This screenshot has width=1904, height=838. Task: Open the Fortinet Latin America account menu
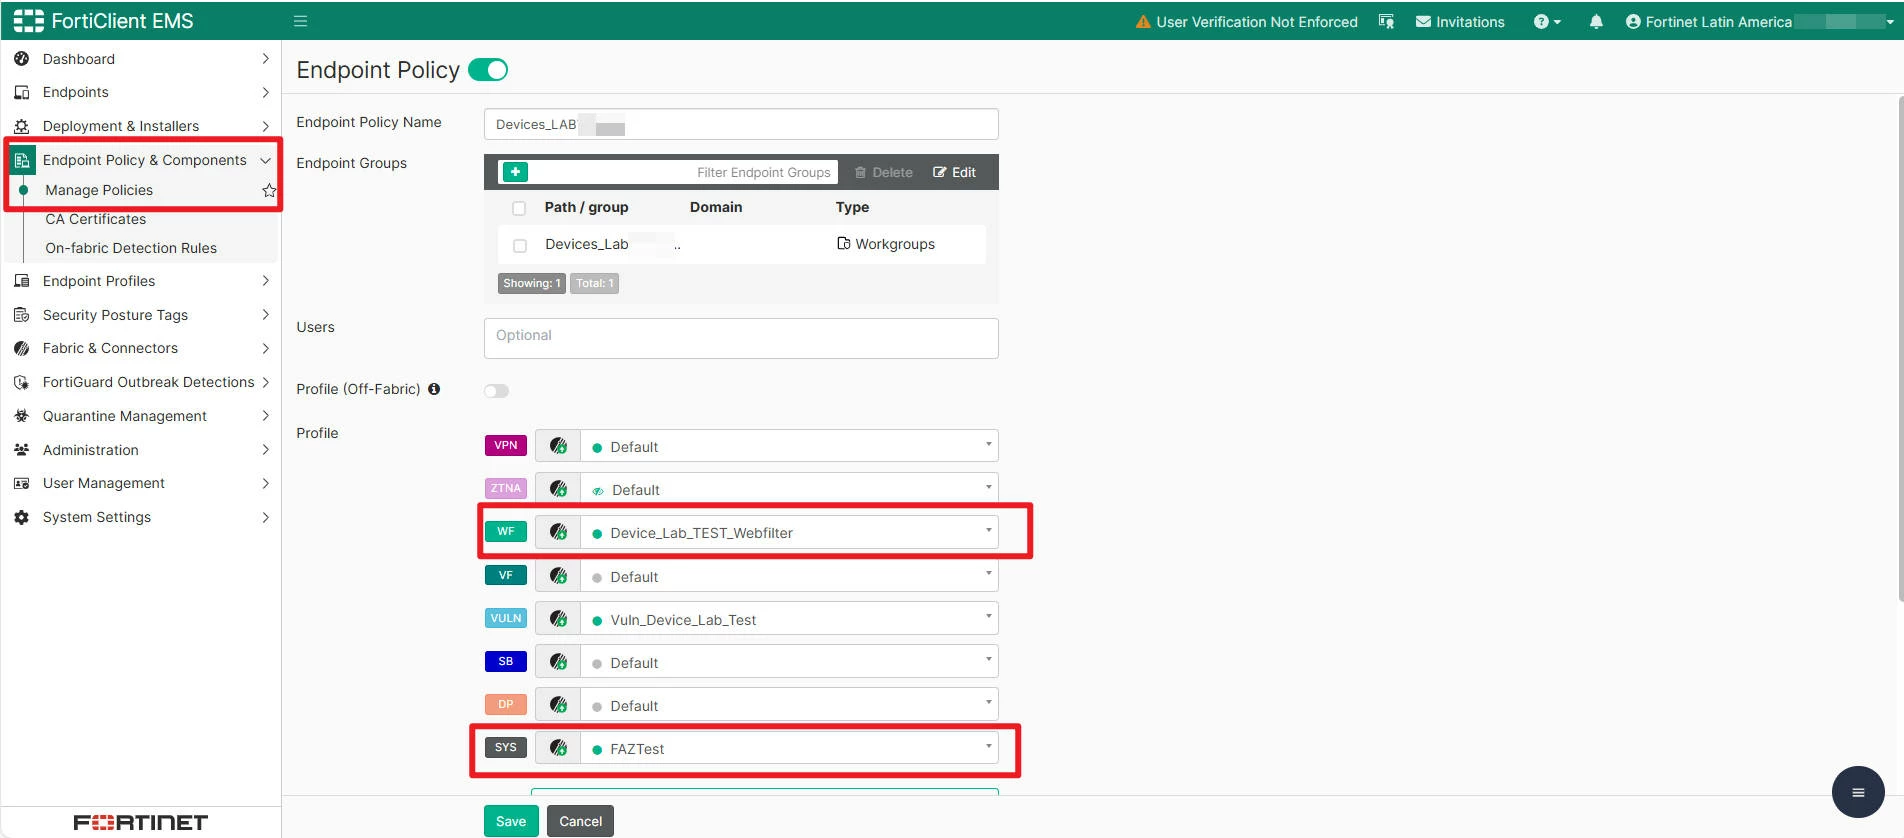tap(1759, 22)
